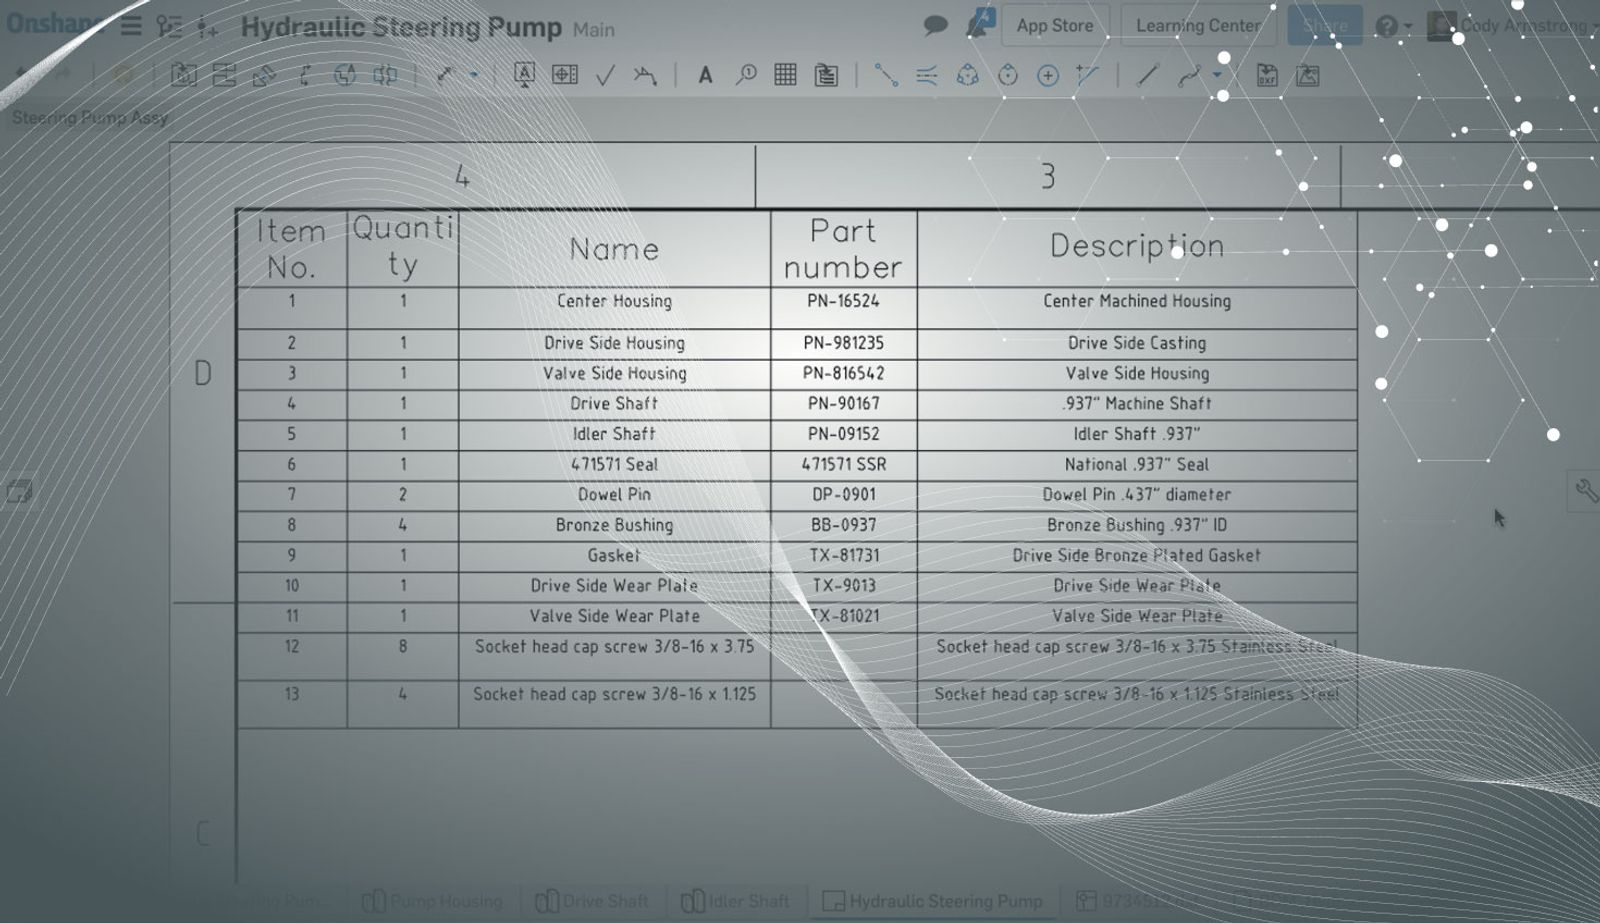The image size is (1600, 923).
Task: Expand the spline tool dropdown arrow
Action: 1217,76
